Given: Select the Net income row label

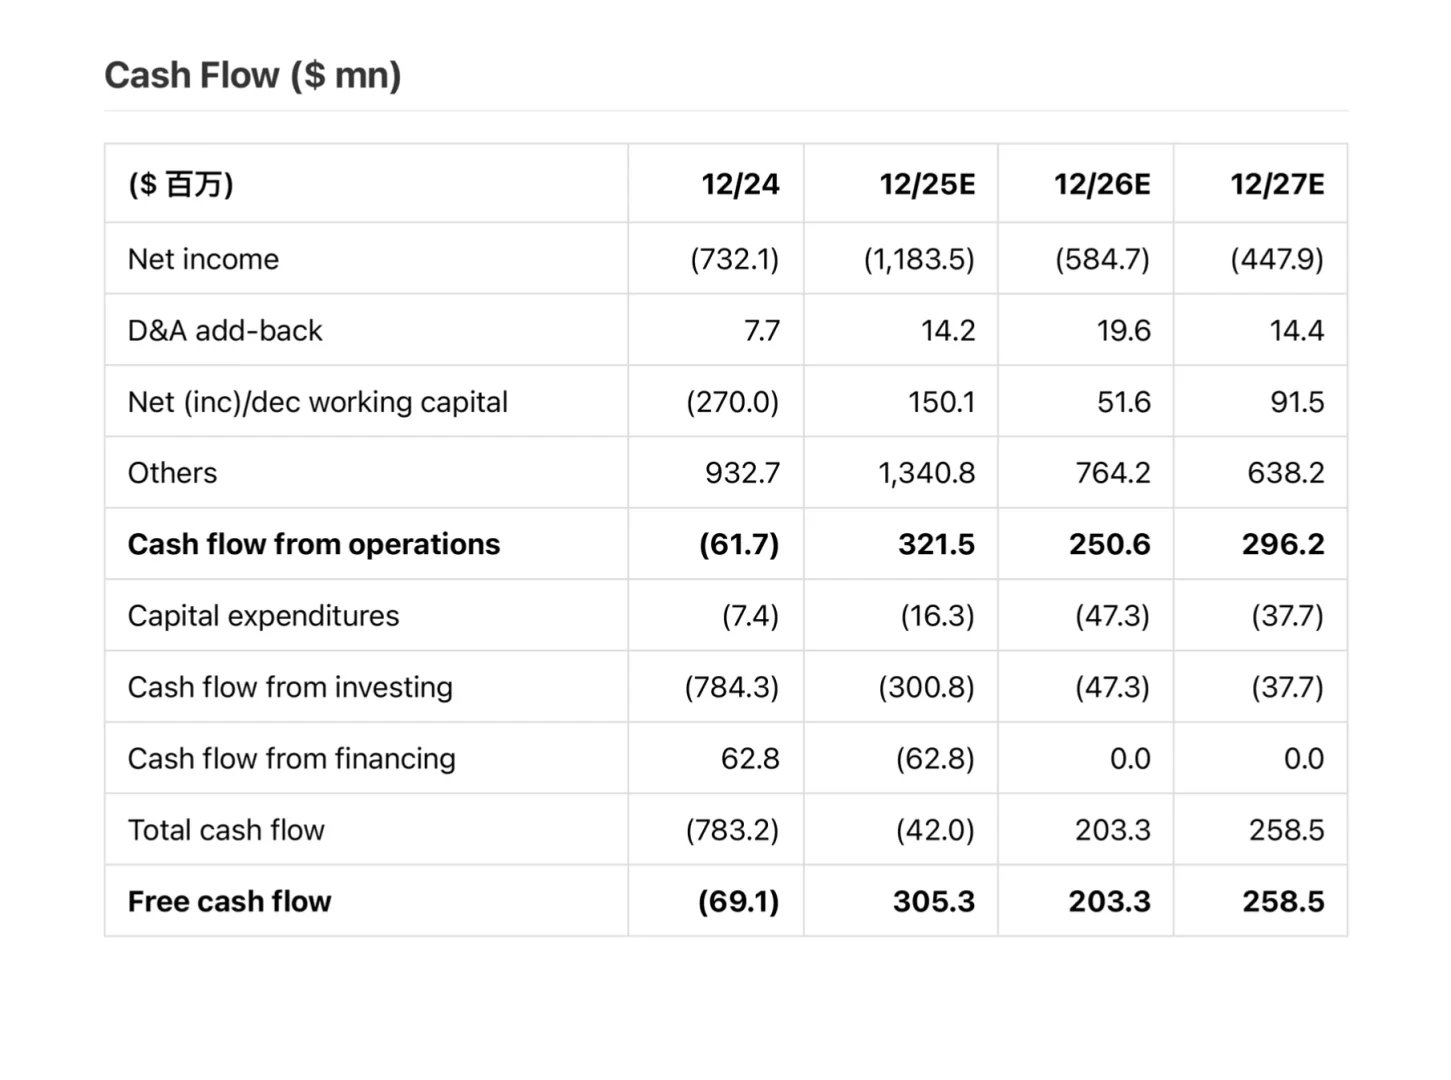Looking at the screenshot, I should point(203,259).
